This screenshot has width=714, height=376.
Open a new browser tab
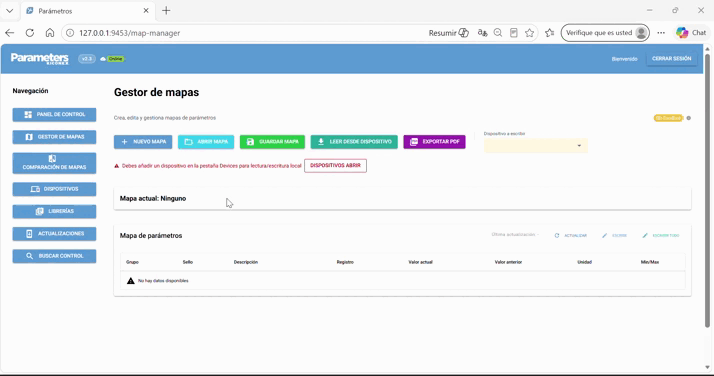point(166,10)
